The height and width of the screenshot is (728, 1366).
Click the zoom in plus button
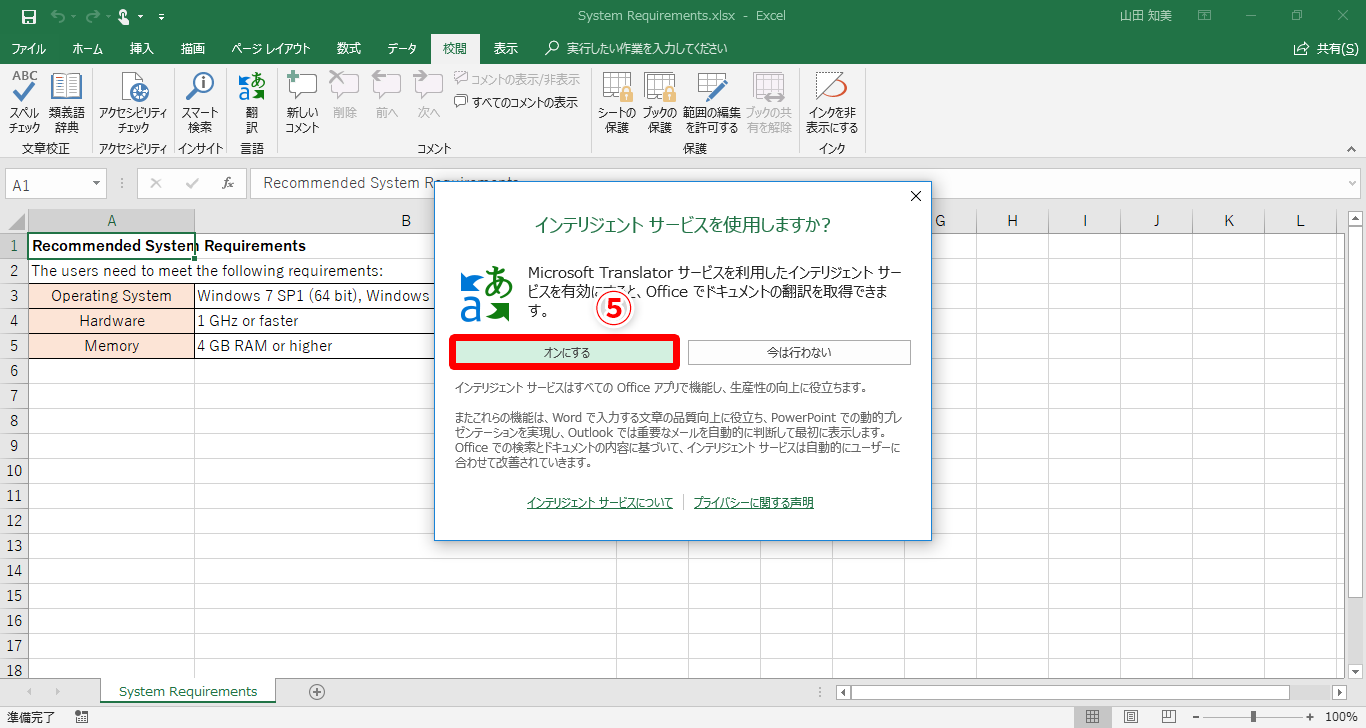click(x=1309, y=717)
